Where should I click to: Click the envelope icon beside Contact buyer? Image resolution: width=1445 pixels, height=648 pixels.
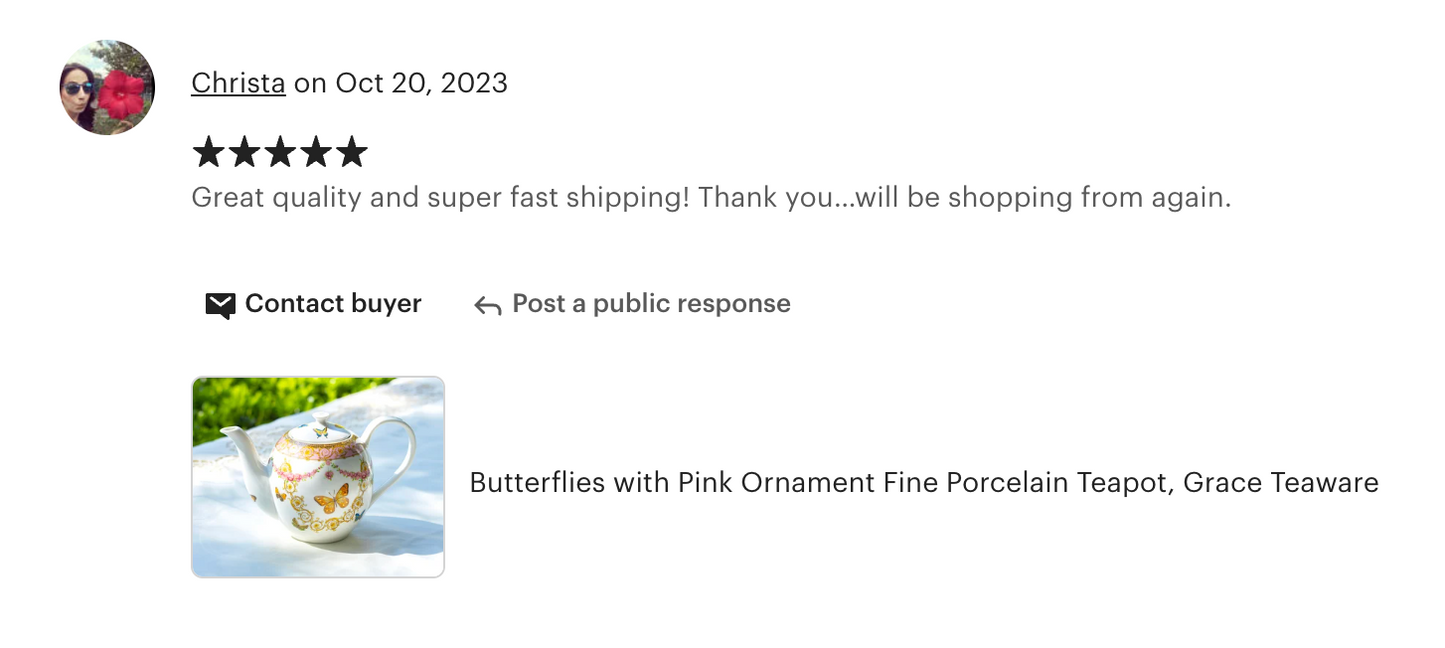pyautogui.click(x=220, y=305)
